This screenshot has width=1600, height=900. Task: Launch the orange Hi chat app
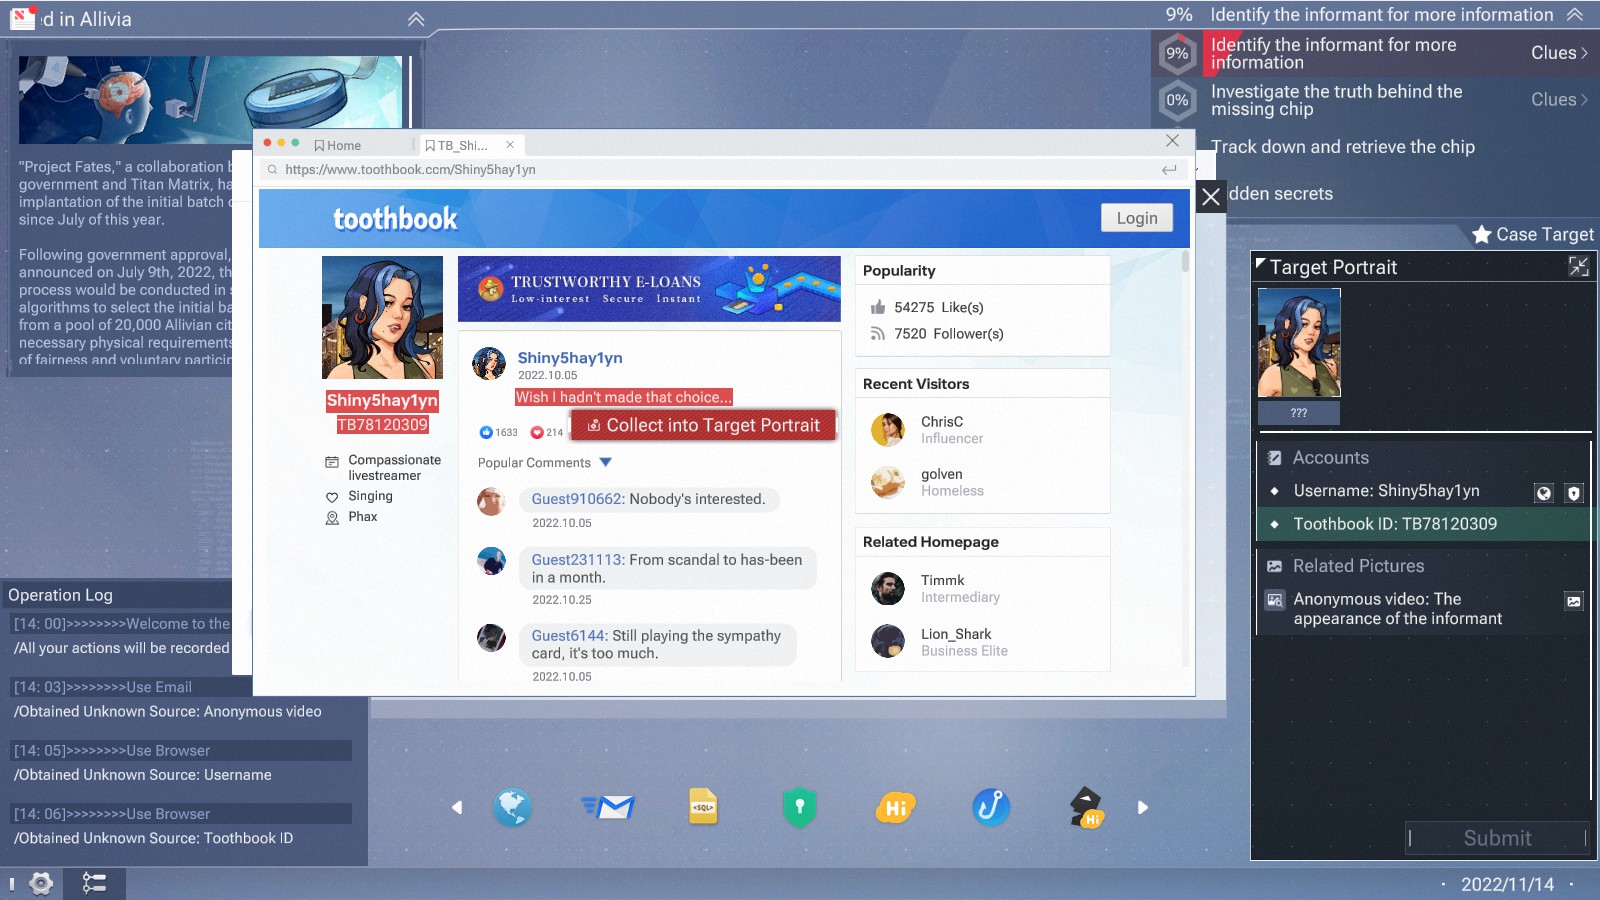[895, 807]
